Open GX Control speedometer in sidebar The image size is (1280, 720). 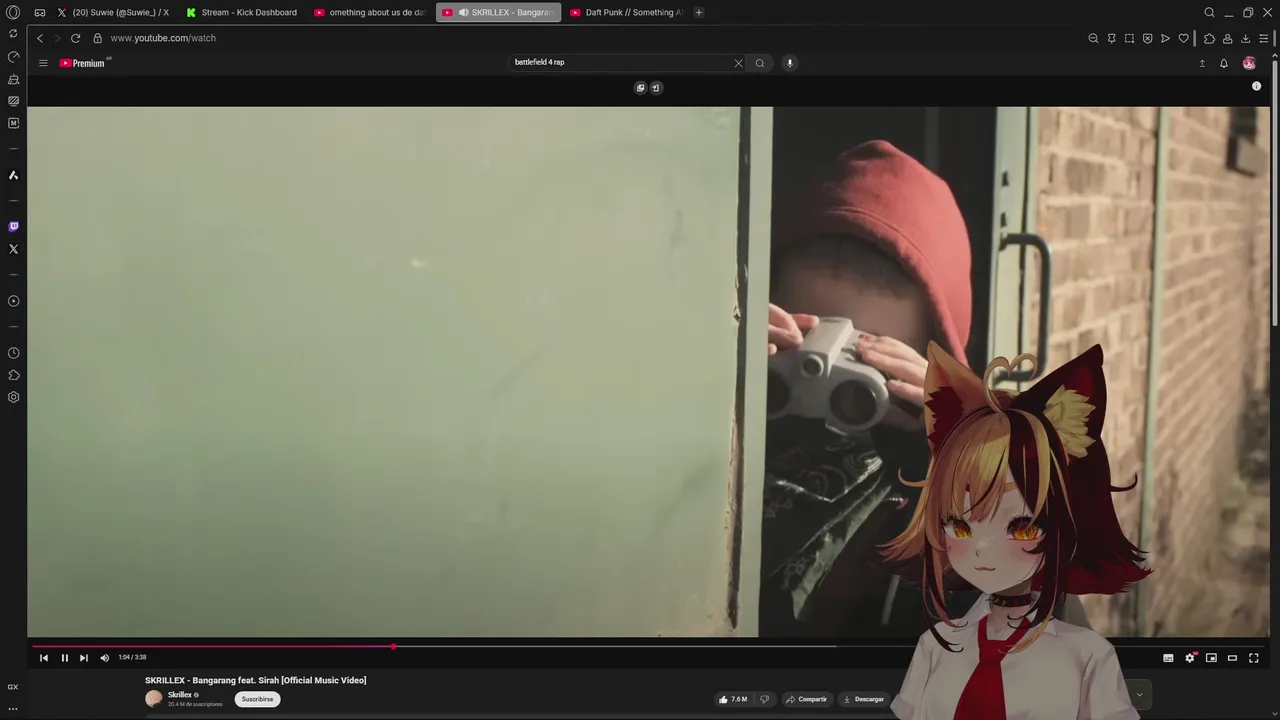13,57
